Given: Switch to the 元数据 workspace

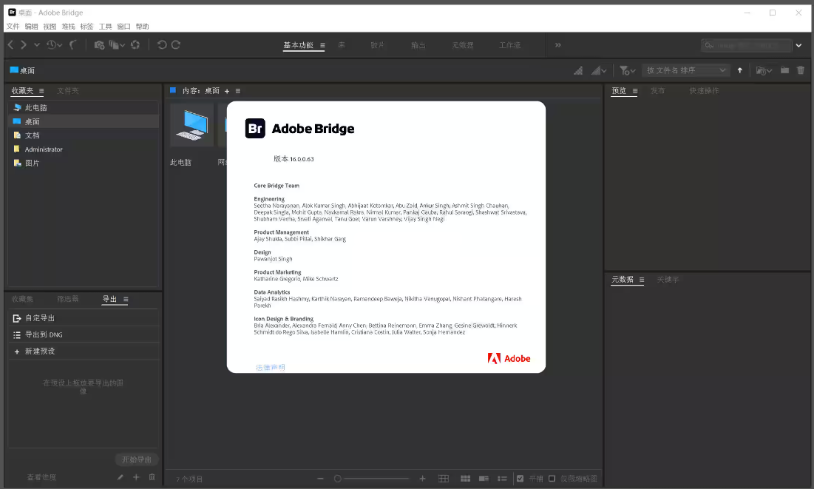Looking at the screenshot, I should coord(463,45).
